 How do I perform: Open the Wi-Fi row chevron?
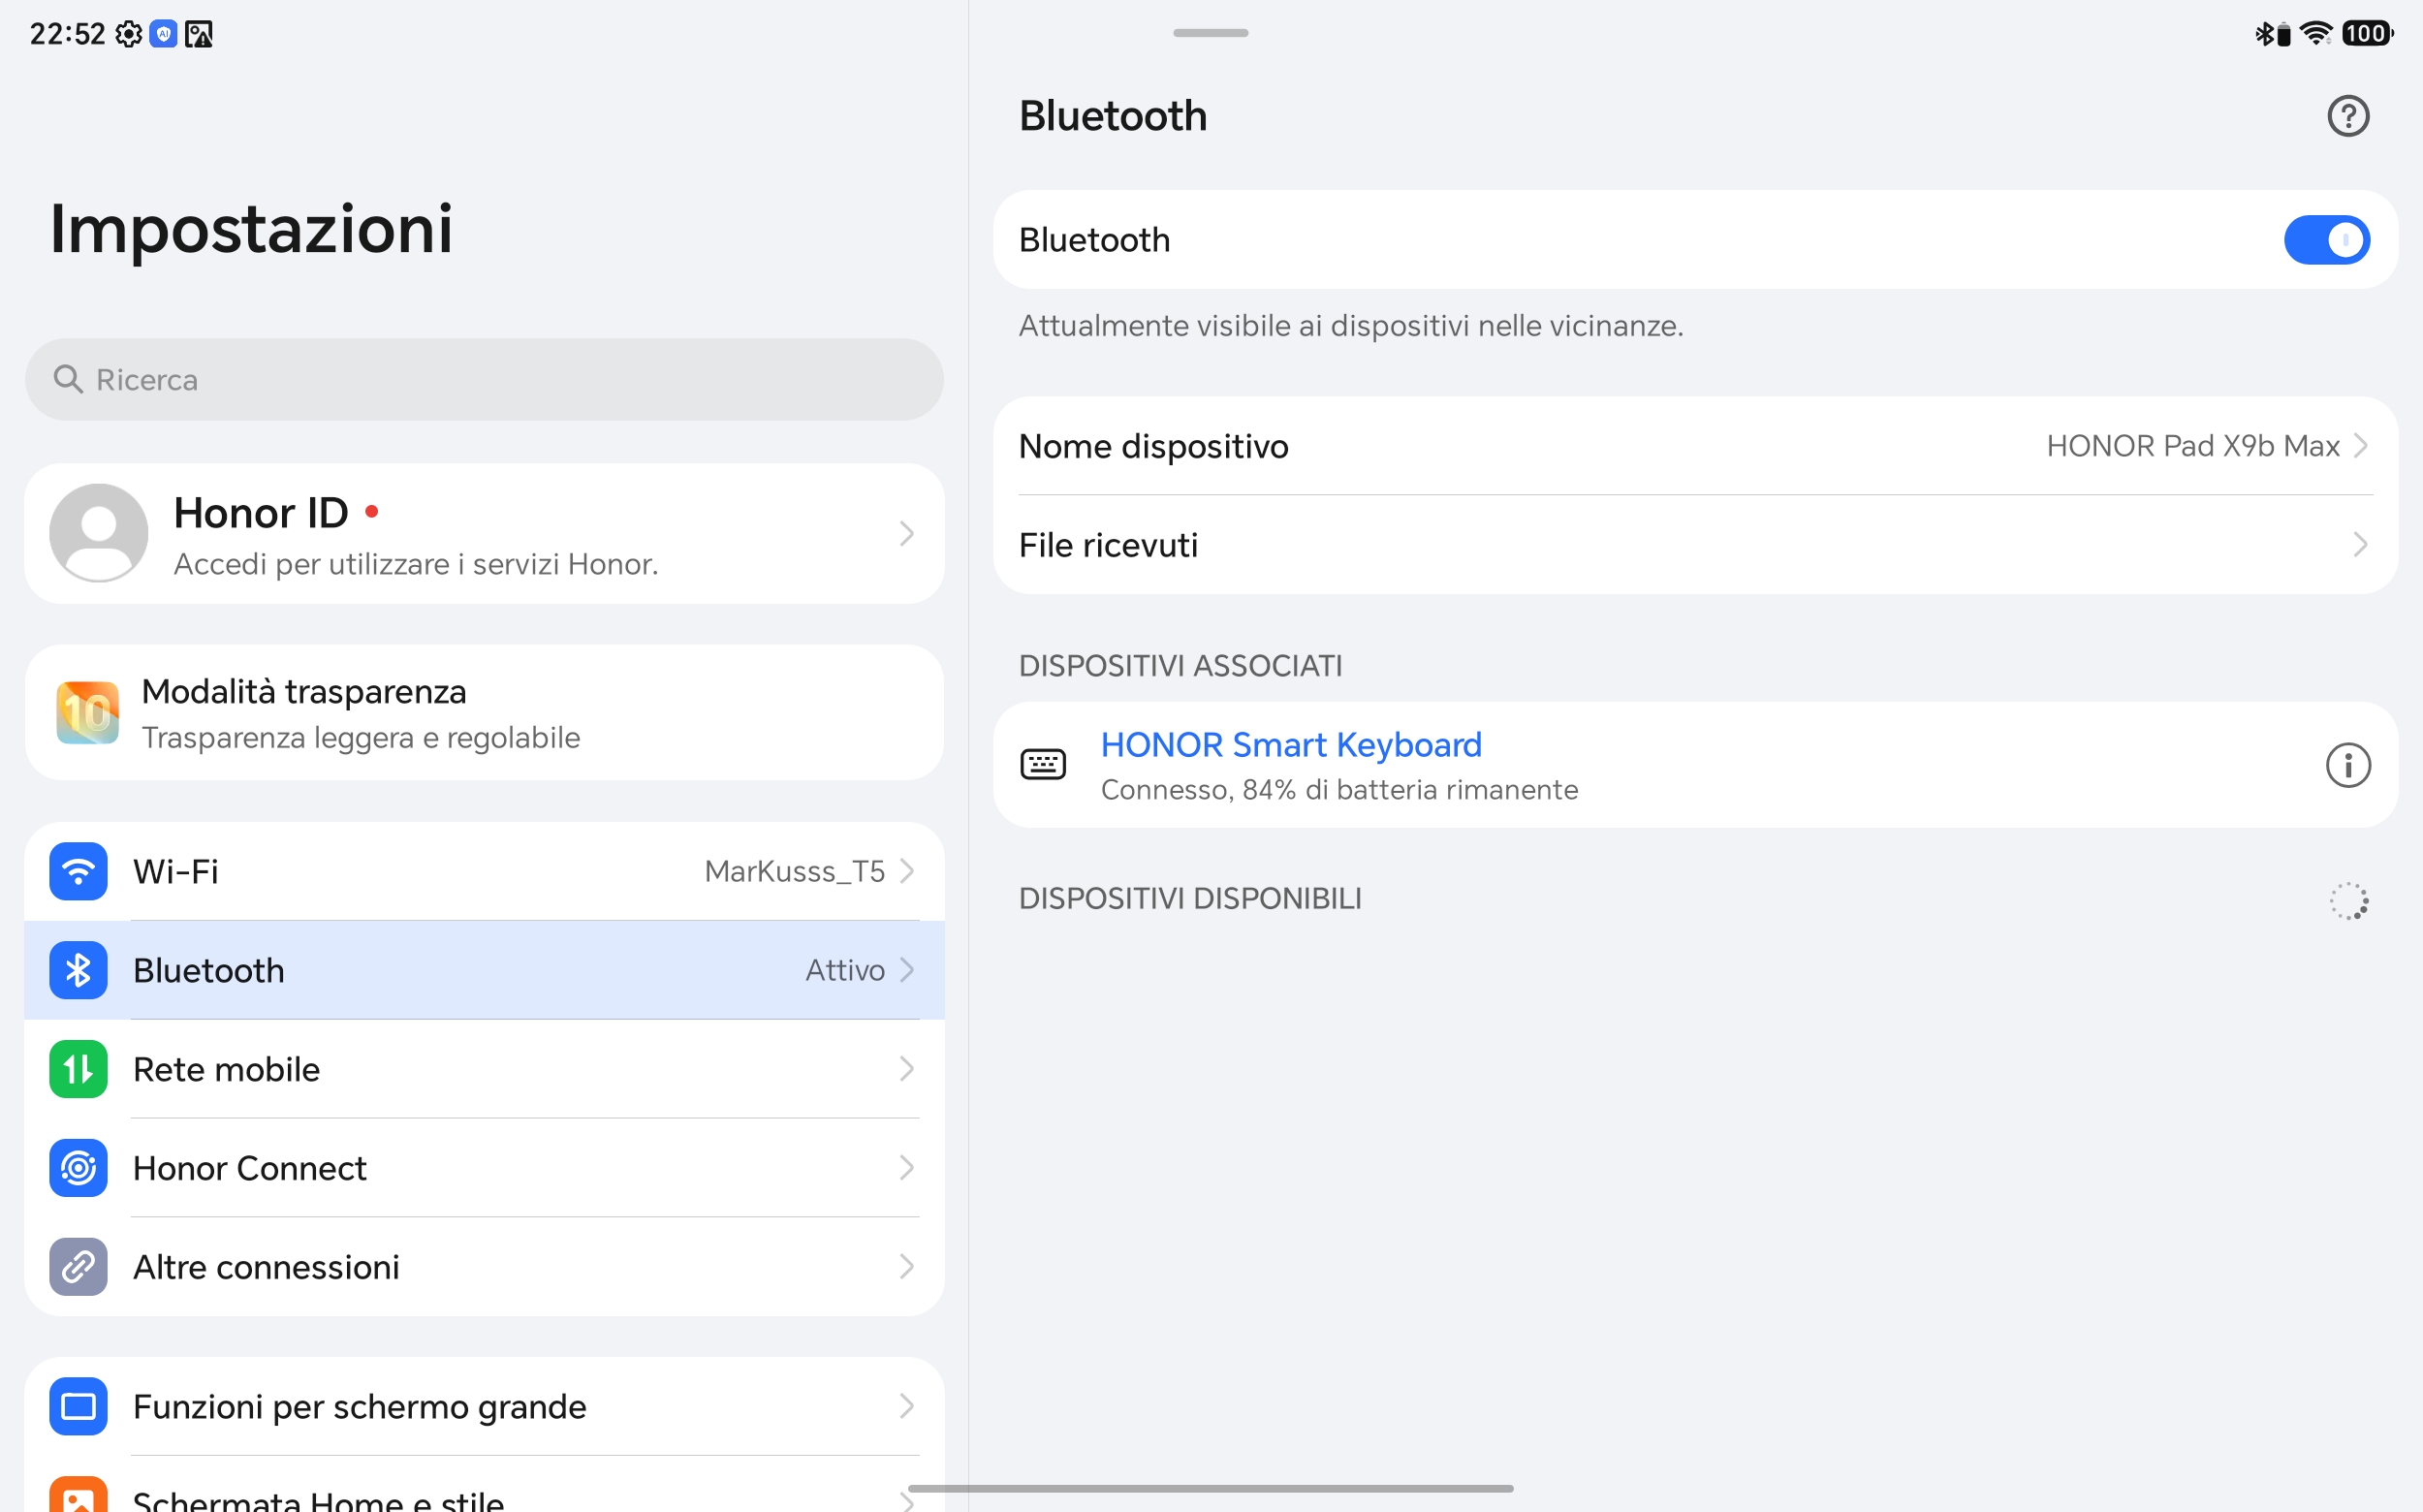tap(906, 871)
